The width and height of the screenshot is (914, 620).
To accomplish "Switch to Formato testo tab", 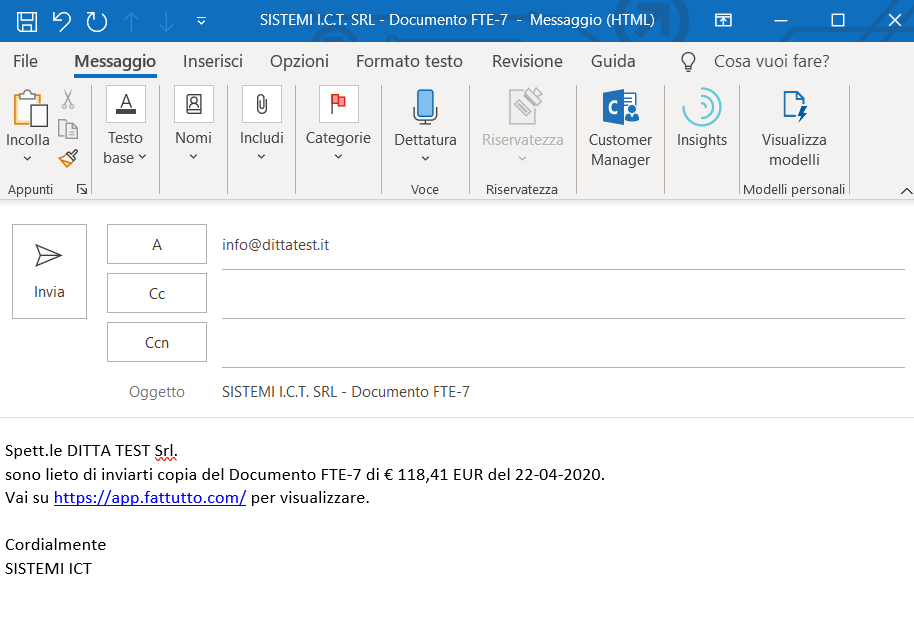I will 409,61.
